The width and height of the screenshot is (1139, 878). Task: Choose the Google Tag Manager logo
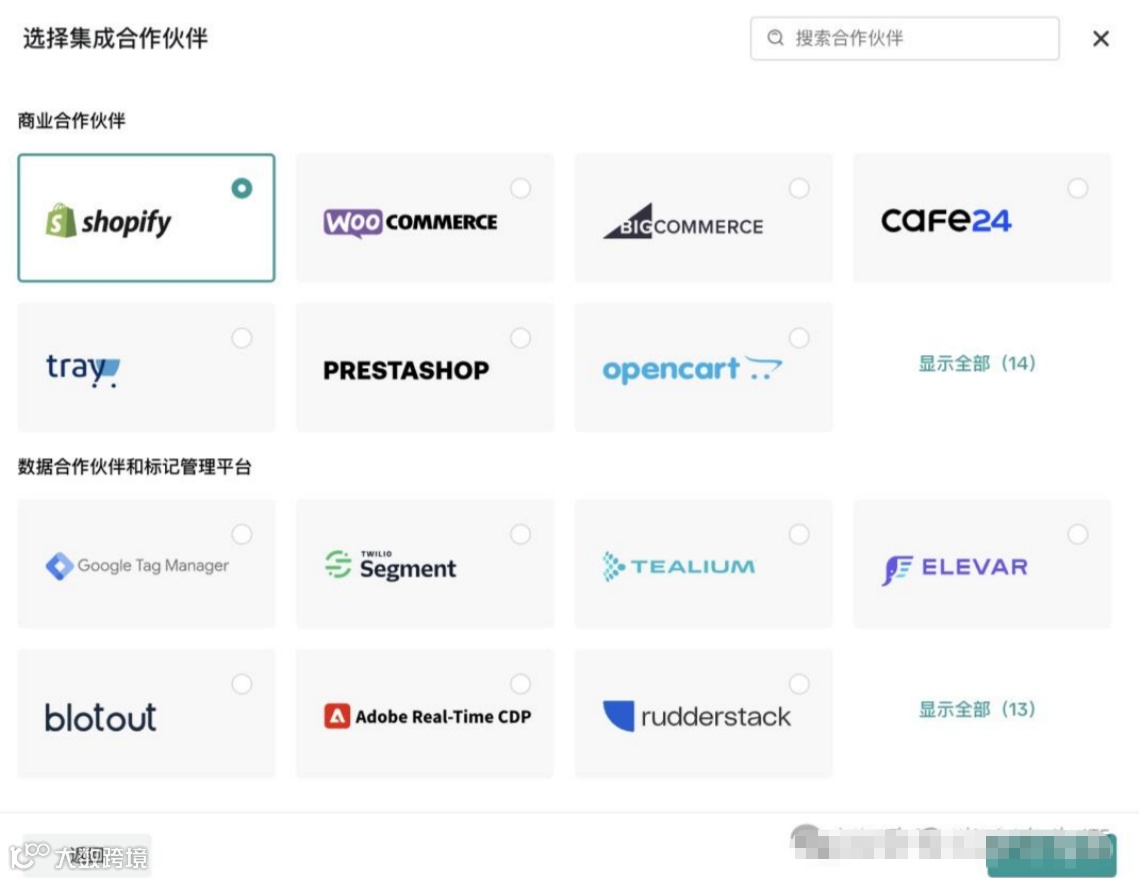pos(137,565)
